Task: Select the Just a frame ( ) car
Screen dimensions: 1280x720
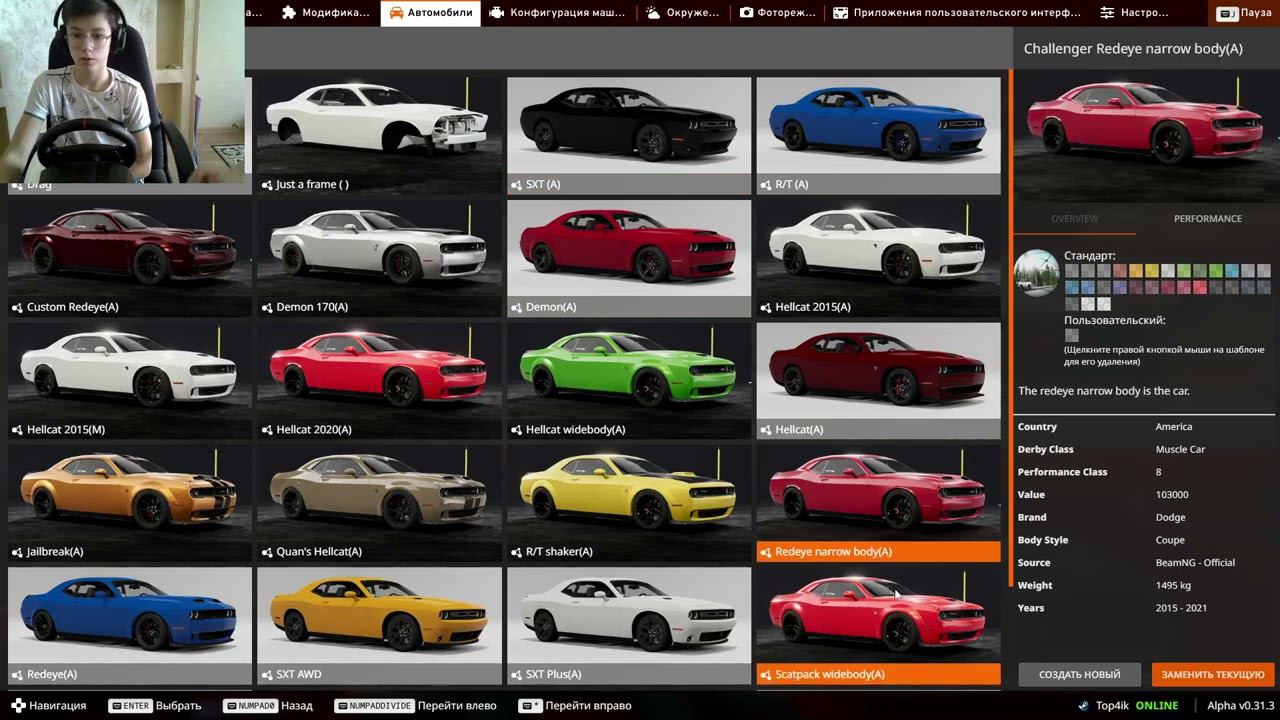Action: (379, 135)
